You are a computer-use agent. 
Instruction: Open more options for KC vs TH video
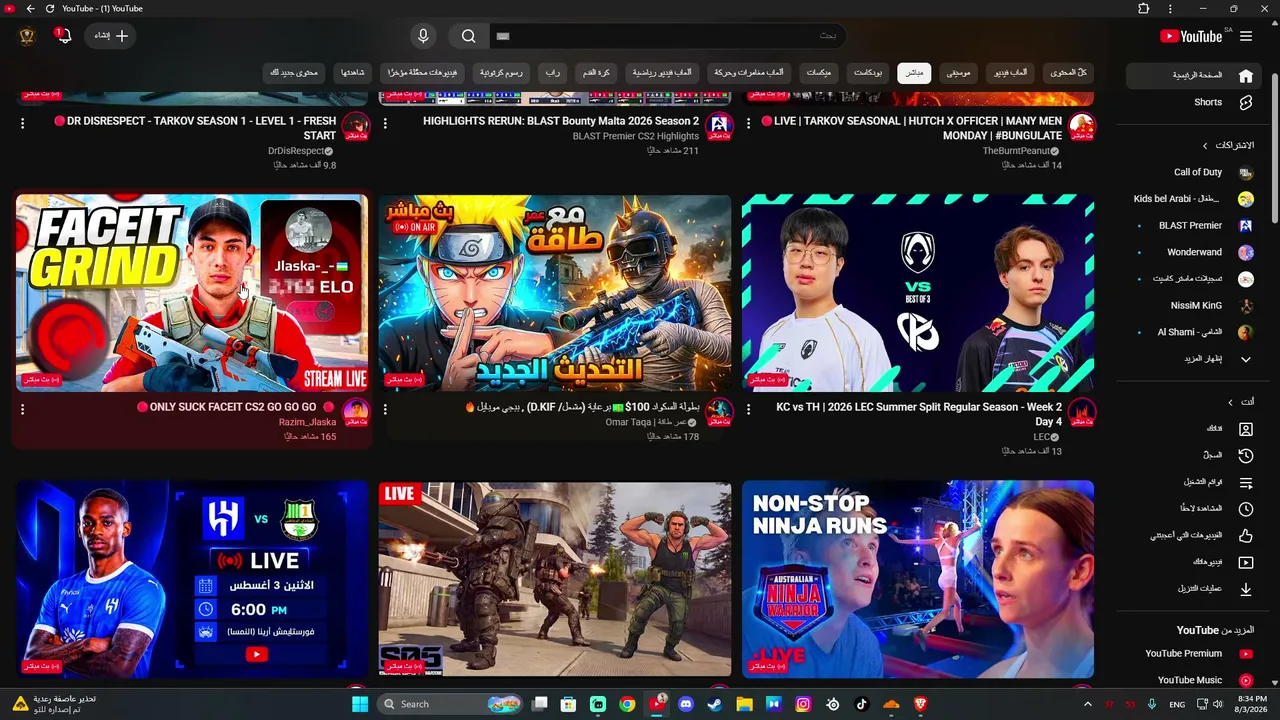coord(748,409)
